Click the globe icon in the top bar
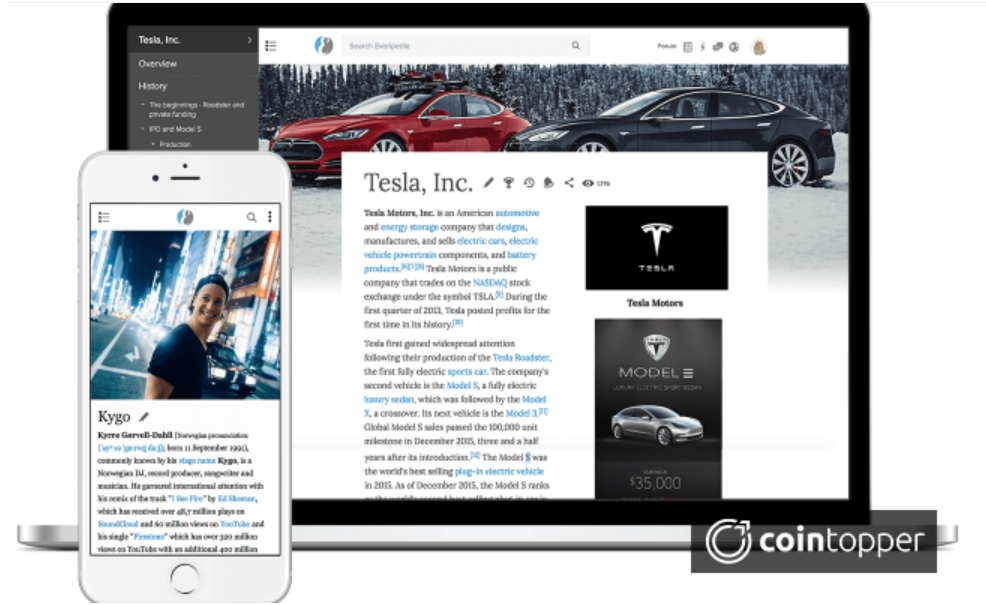This screenshot has width=986, height=605. [735, 46]
